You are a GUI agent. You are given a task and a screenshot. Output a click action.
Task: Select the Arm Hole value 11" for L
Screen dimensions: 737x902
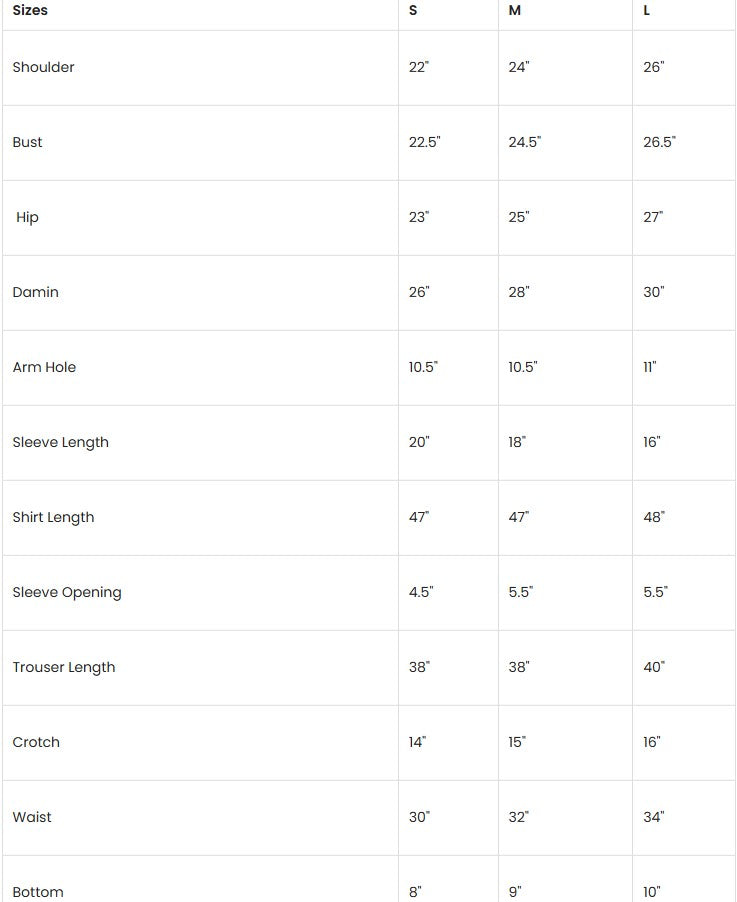pos(650,367)
